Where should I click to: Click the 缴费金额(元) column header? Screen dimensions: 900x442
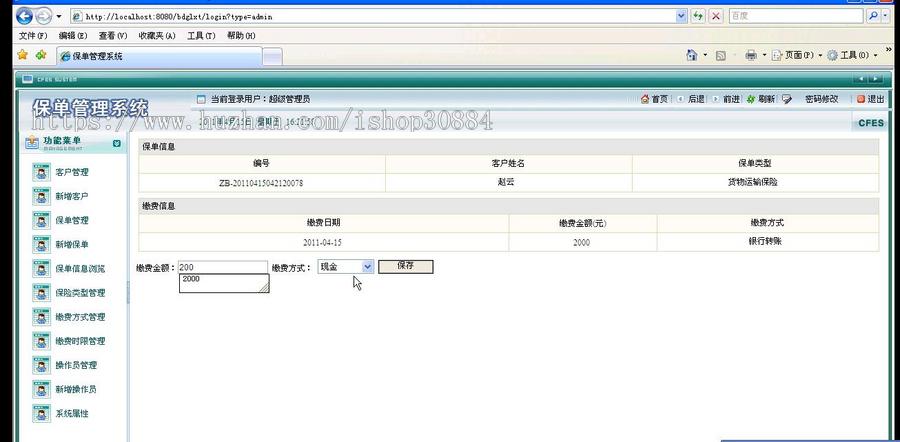point(583,223)
